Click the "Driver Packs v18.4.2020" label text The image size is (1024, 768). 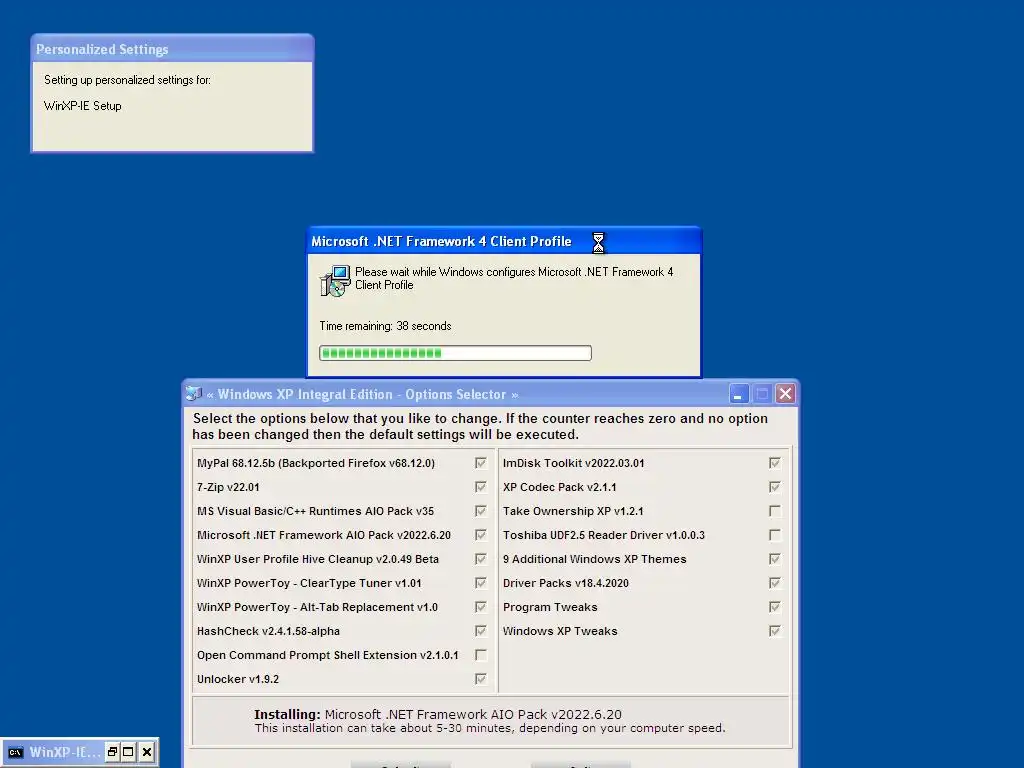(x=566, y=583)
